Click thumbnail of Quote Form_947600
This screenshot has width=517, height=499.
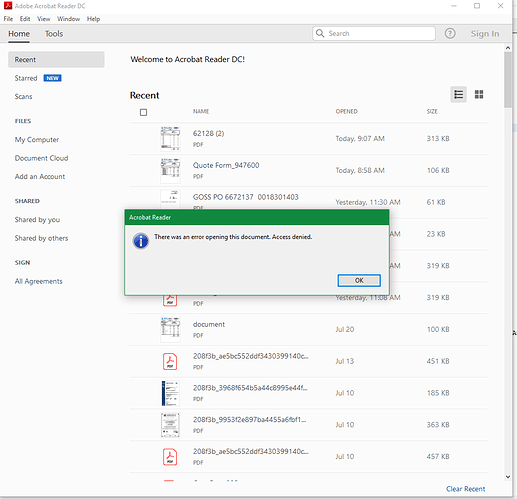pos(170,171)
